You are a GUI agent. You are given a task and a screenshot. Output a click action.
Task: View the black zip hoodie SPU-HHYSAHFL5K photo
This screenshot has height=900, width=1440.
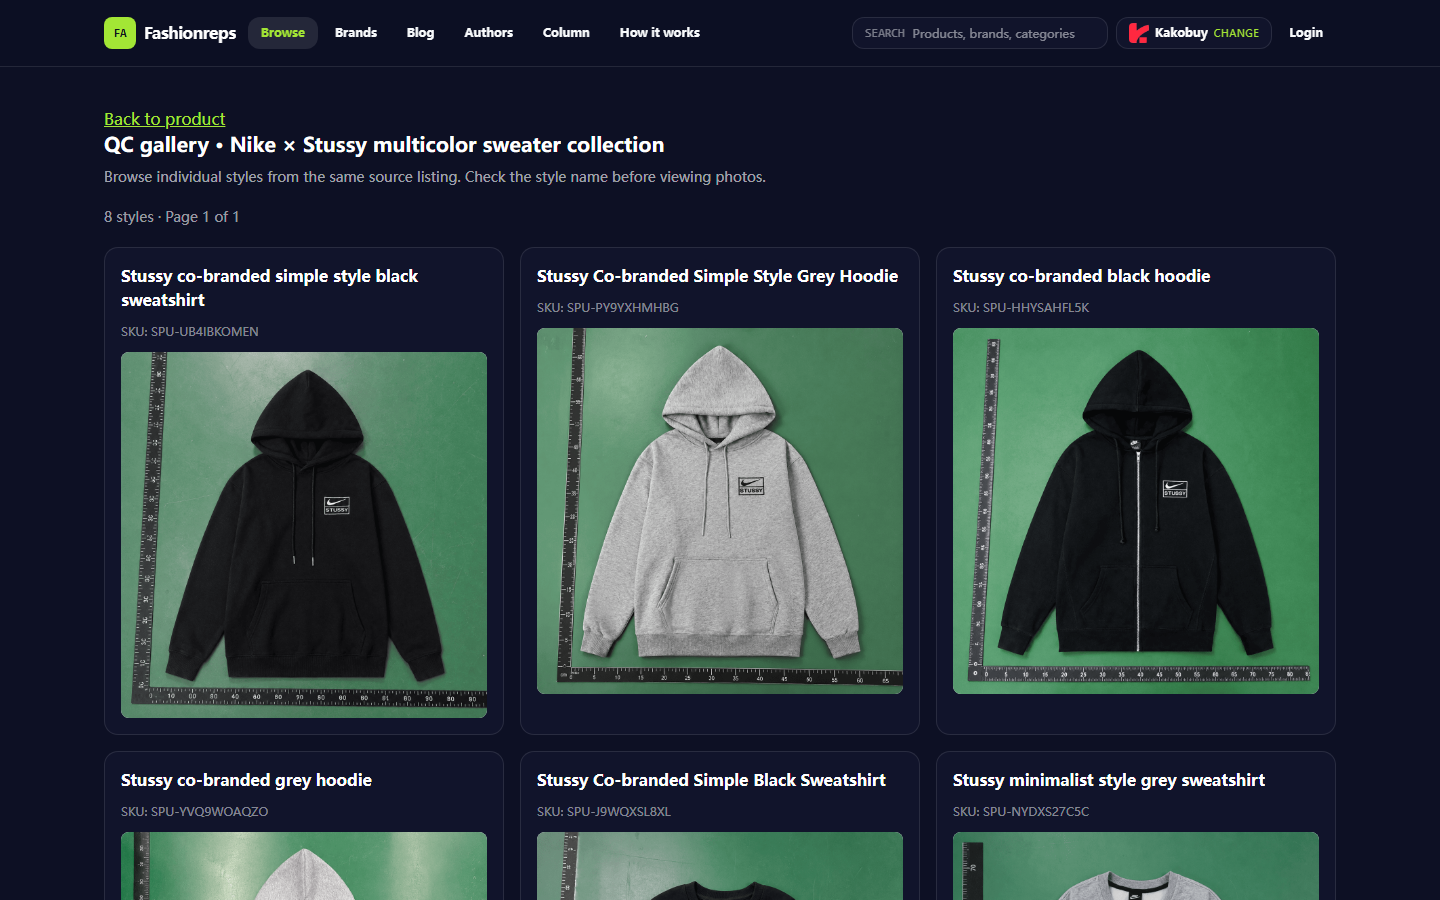pyautogui.click(x=1136, y=511)
